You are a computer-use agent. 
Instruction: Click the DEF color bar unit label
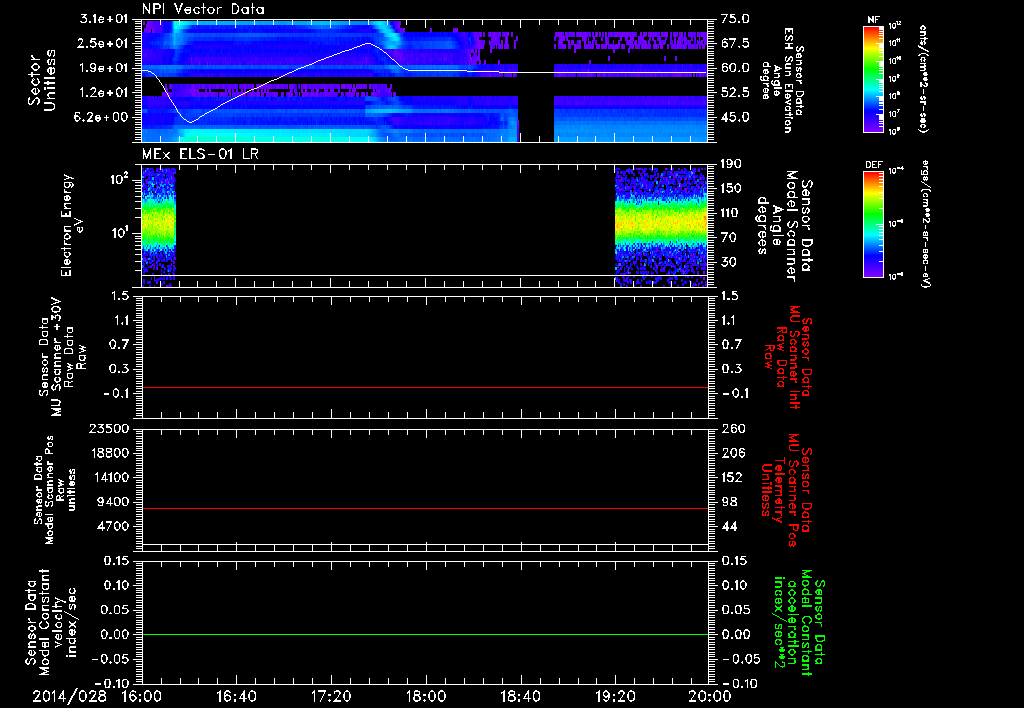pos(923,224)
